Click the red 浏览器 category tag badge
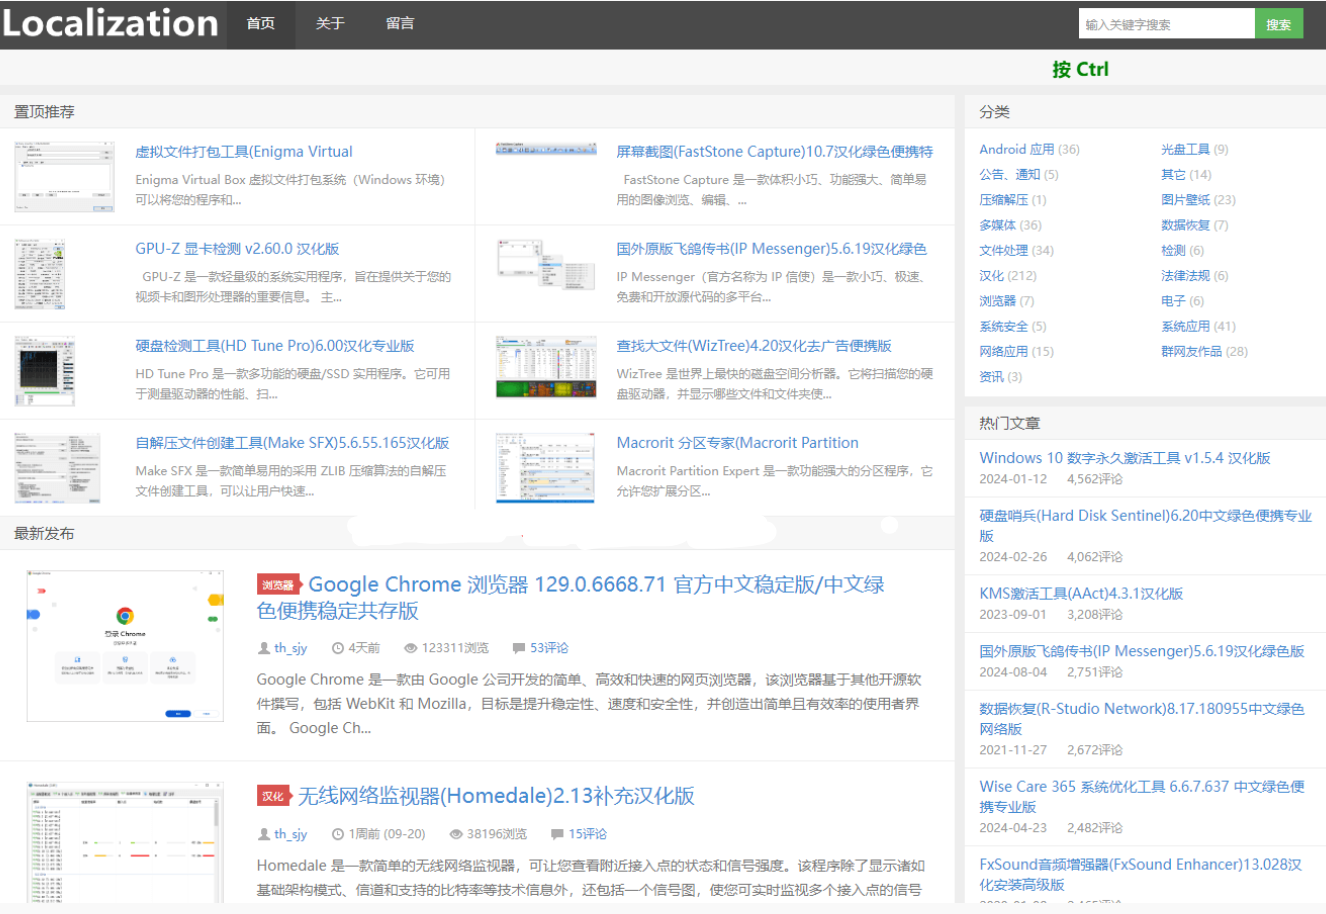 coord(278,585)
